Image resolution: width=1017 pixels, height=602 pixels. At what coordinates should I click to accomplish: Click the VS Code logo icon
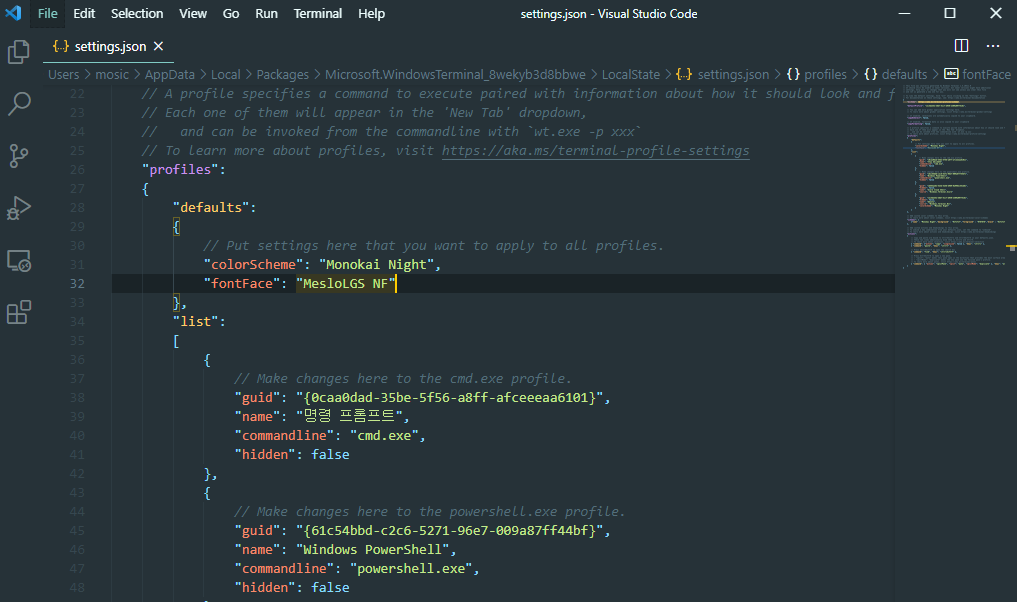coord(13,13)
